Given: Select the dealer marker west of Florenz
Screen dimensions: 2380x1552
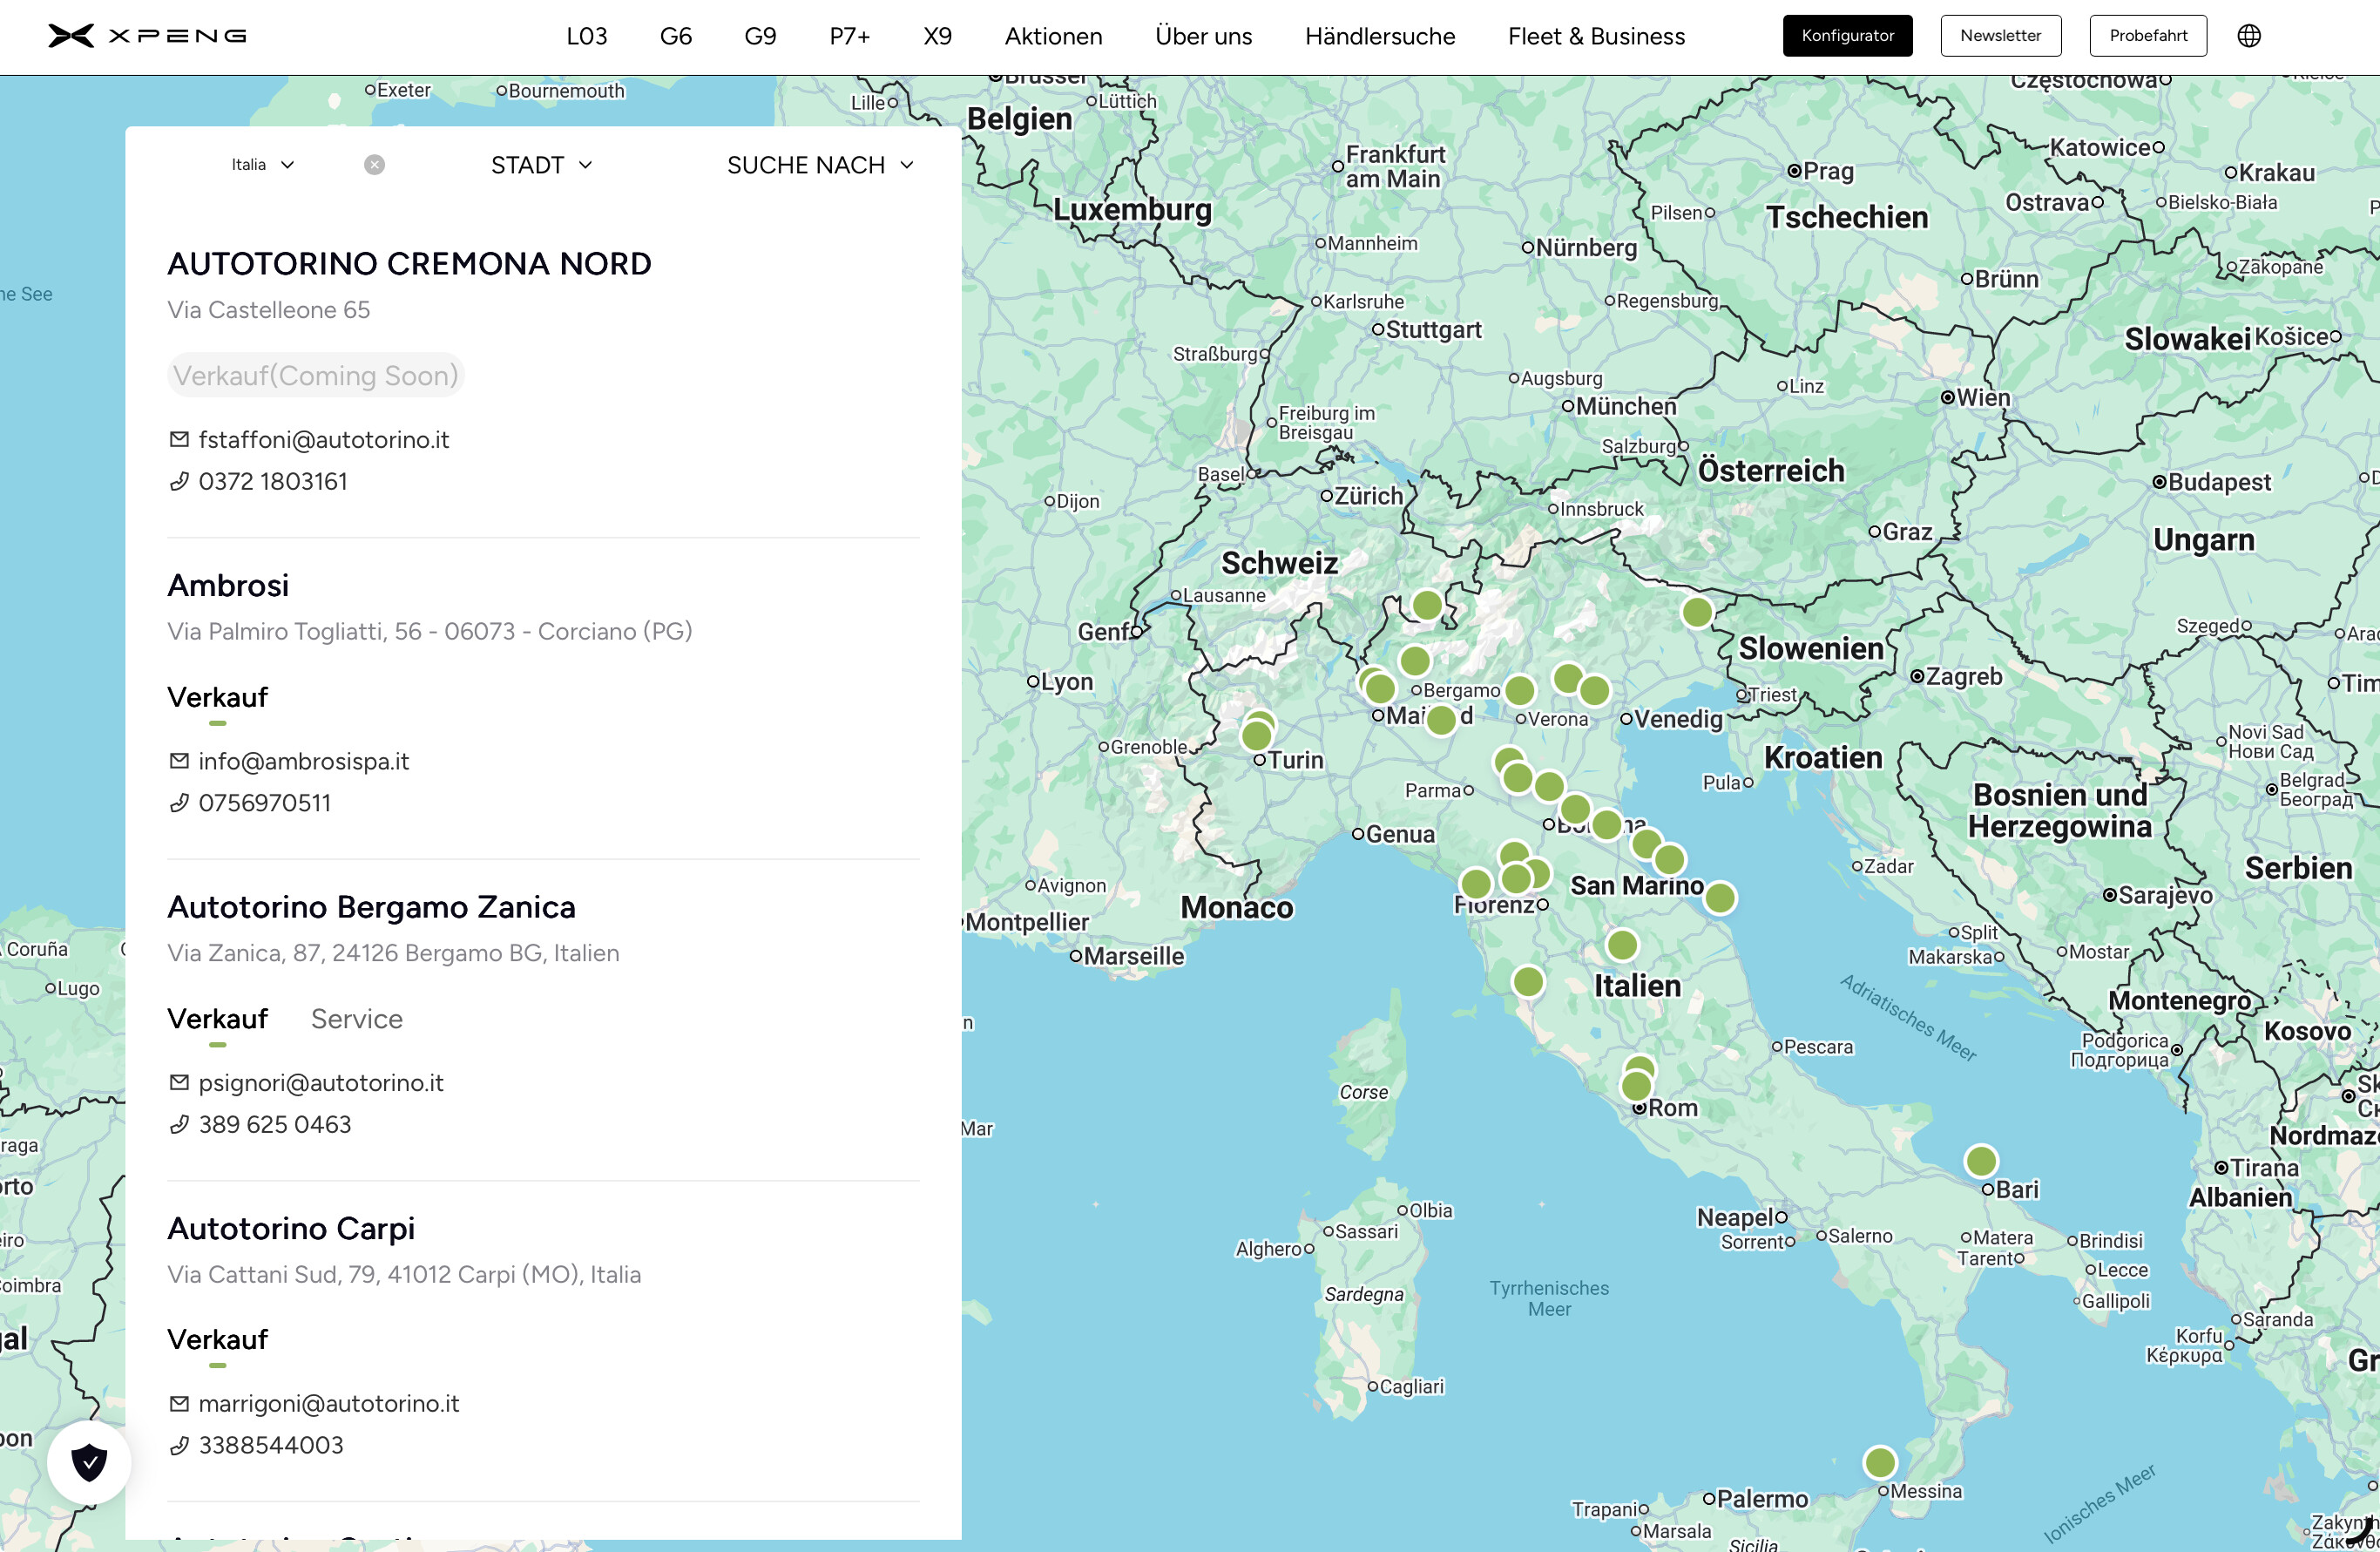Looking at the screenshot, I should [x=1476, y=884].
